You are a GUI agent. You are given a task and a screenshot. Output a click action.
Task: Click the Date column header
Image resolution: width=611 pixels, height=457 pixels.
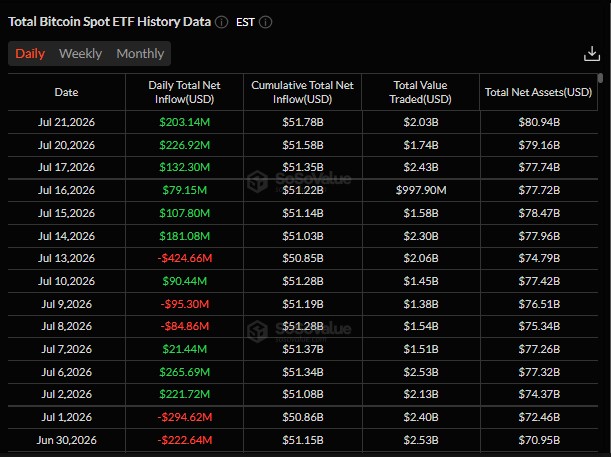(x=66, y=92)
